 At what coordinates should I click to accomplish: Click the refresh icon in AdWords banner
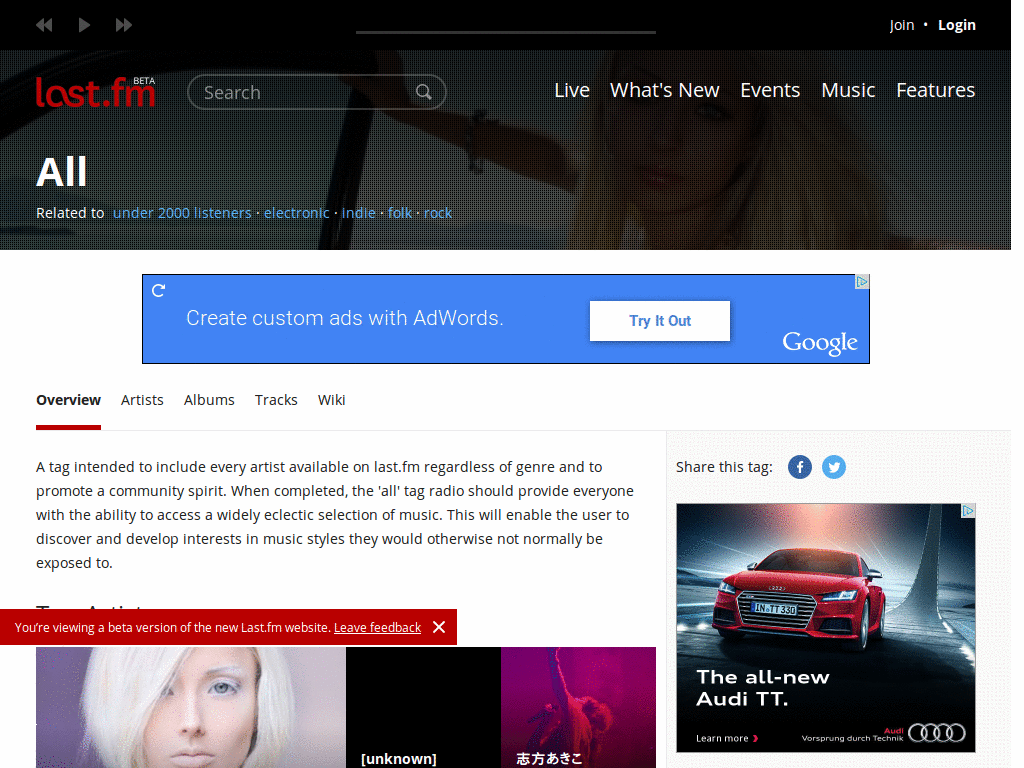159,290
